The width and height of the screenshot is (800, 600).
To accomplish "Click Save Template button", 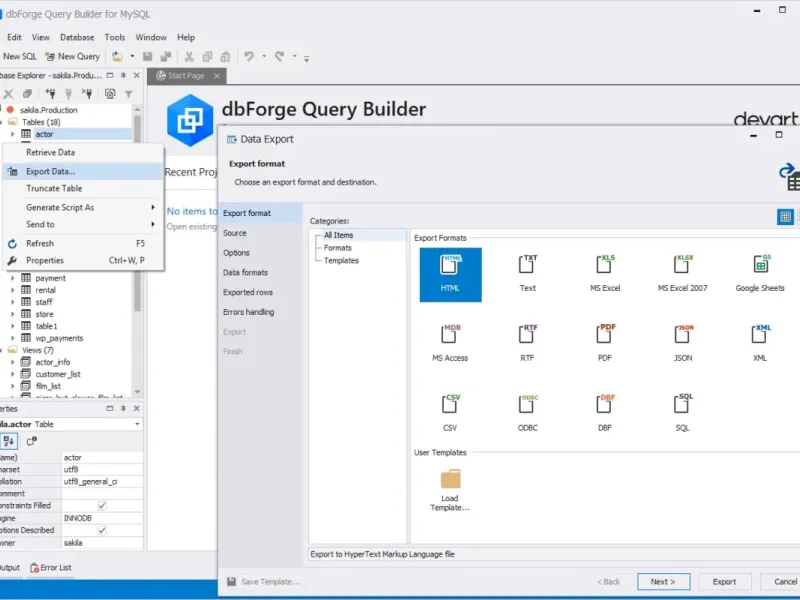I will 263,582.
